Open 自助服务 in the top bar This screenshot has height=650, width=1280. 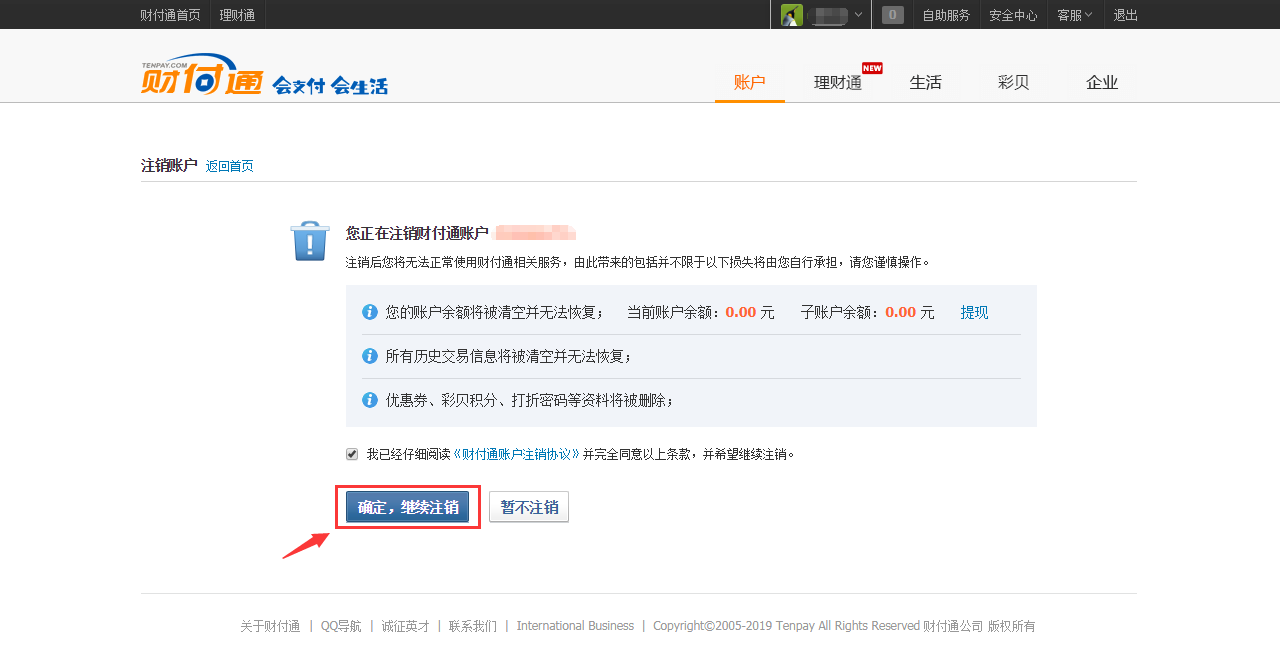[946, 15]
